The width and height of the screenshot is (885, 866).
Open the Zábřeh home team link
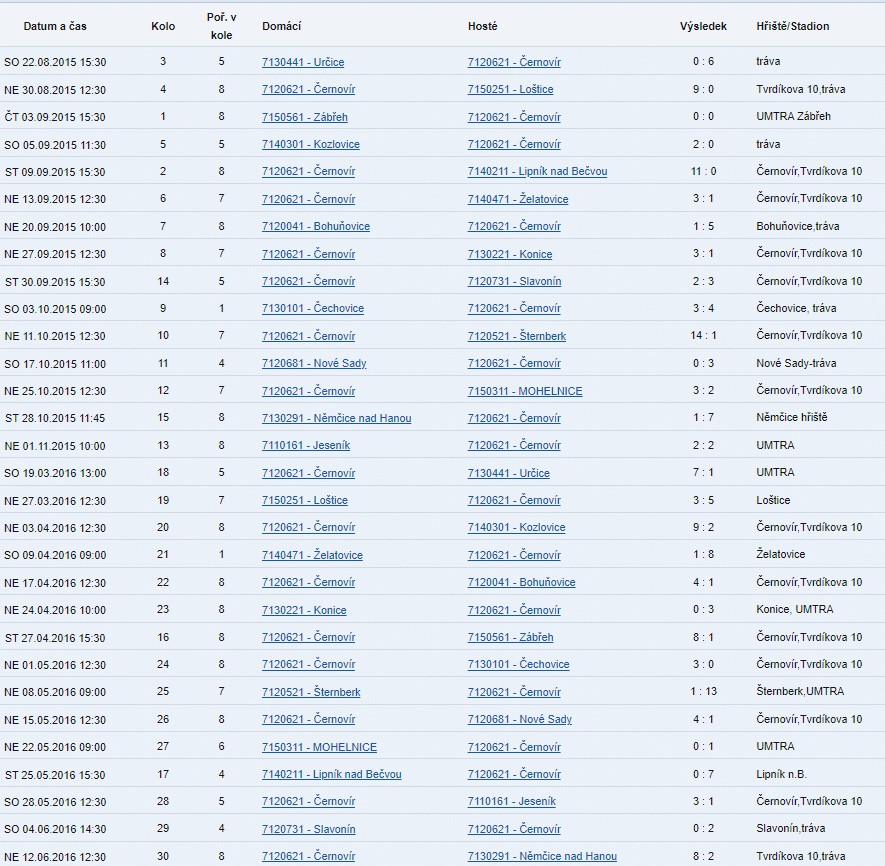[x=305, y=117]
